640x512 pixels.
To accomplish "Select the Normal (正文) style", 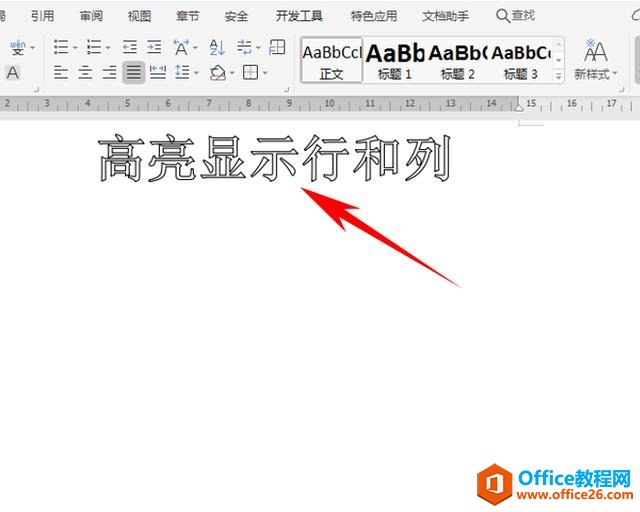I will [331, 60].
